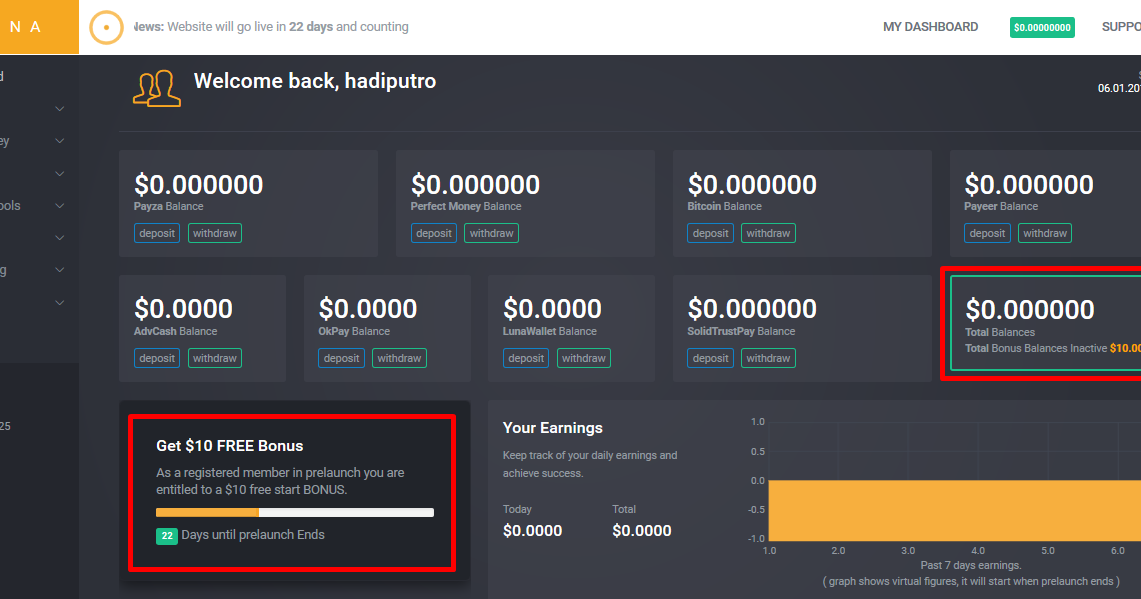Click the green $0.00000000 balance badge
Screen dimensions: 1141x599
point(1042,28)
